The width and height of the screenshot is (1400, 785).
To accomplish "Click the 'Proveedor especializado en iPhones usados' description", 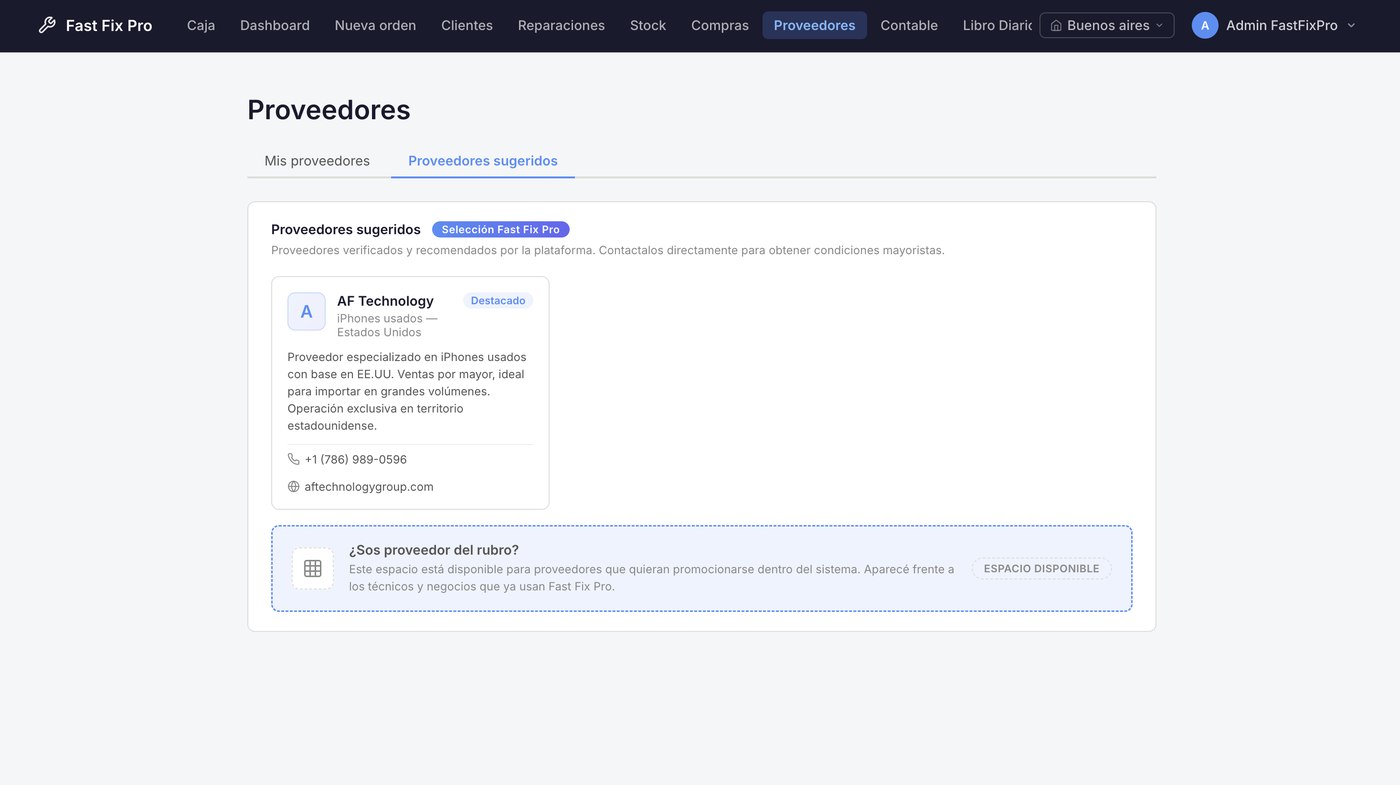I will pos(407,391).
